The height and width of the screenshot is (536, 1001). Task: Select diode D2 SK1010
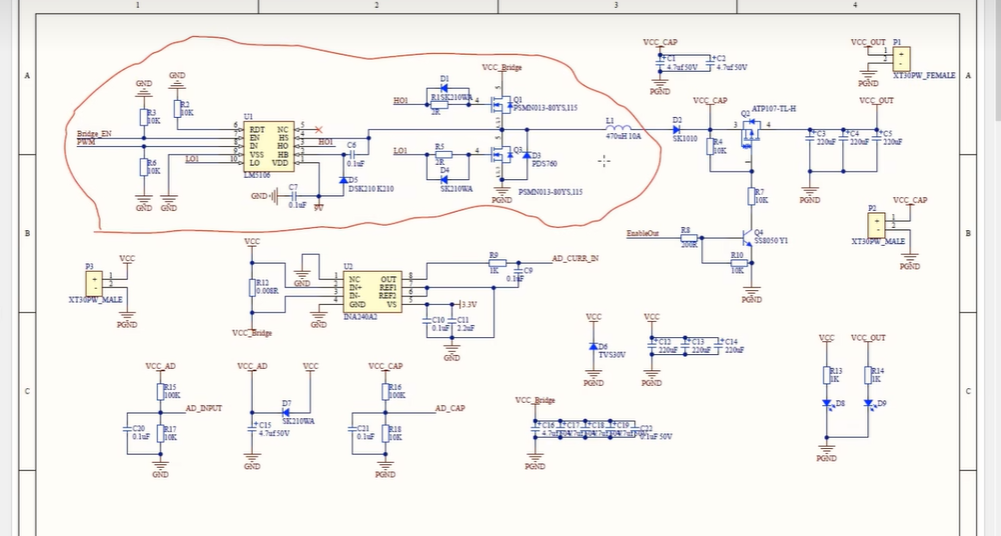(677, 130)
